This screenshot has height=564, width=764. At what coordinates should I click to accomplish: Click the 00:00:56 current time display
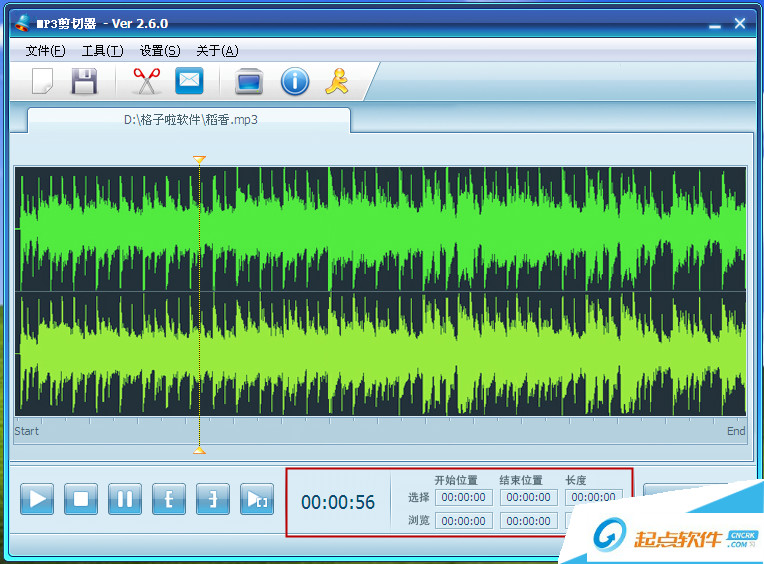[x=338, y=503]
